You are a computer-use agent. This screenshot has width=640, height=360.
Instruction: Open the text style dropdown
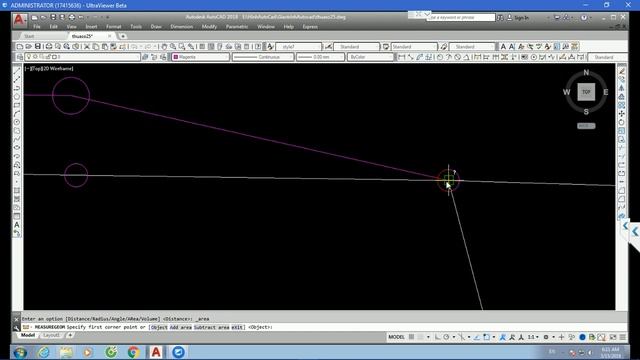click(x=299, y=47)
